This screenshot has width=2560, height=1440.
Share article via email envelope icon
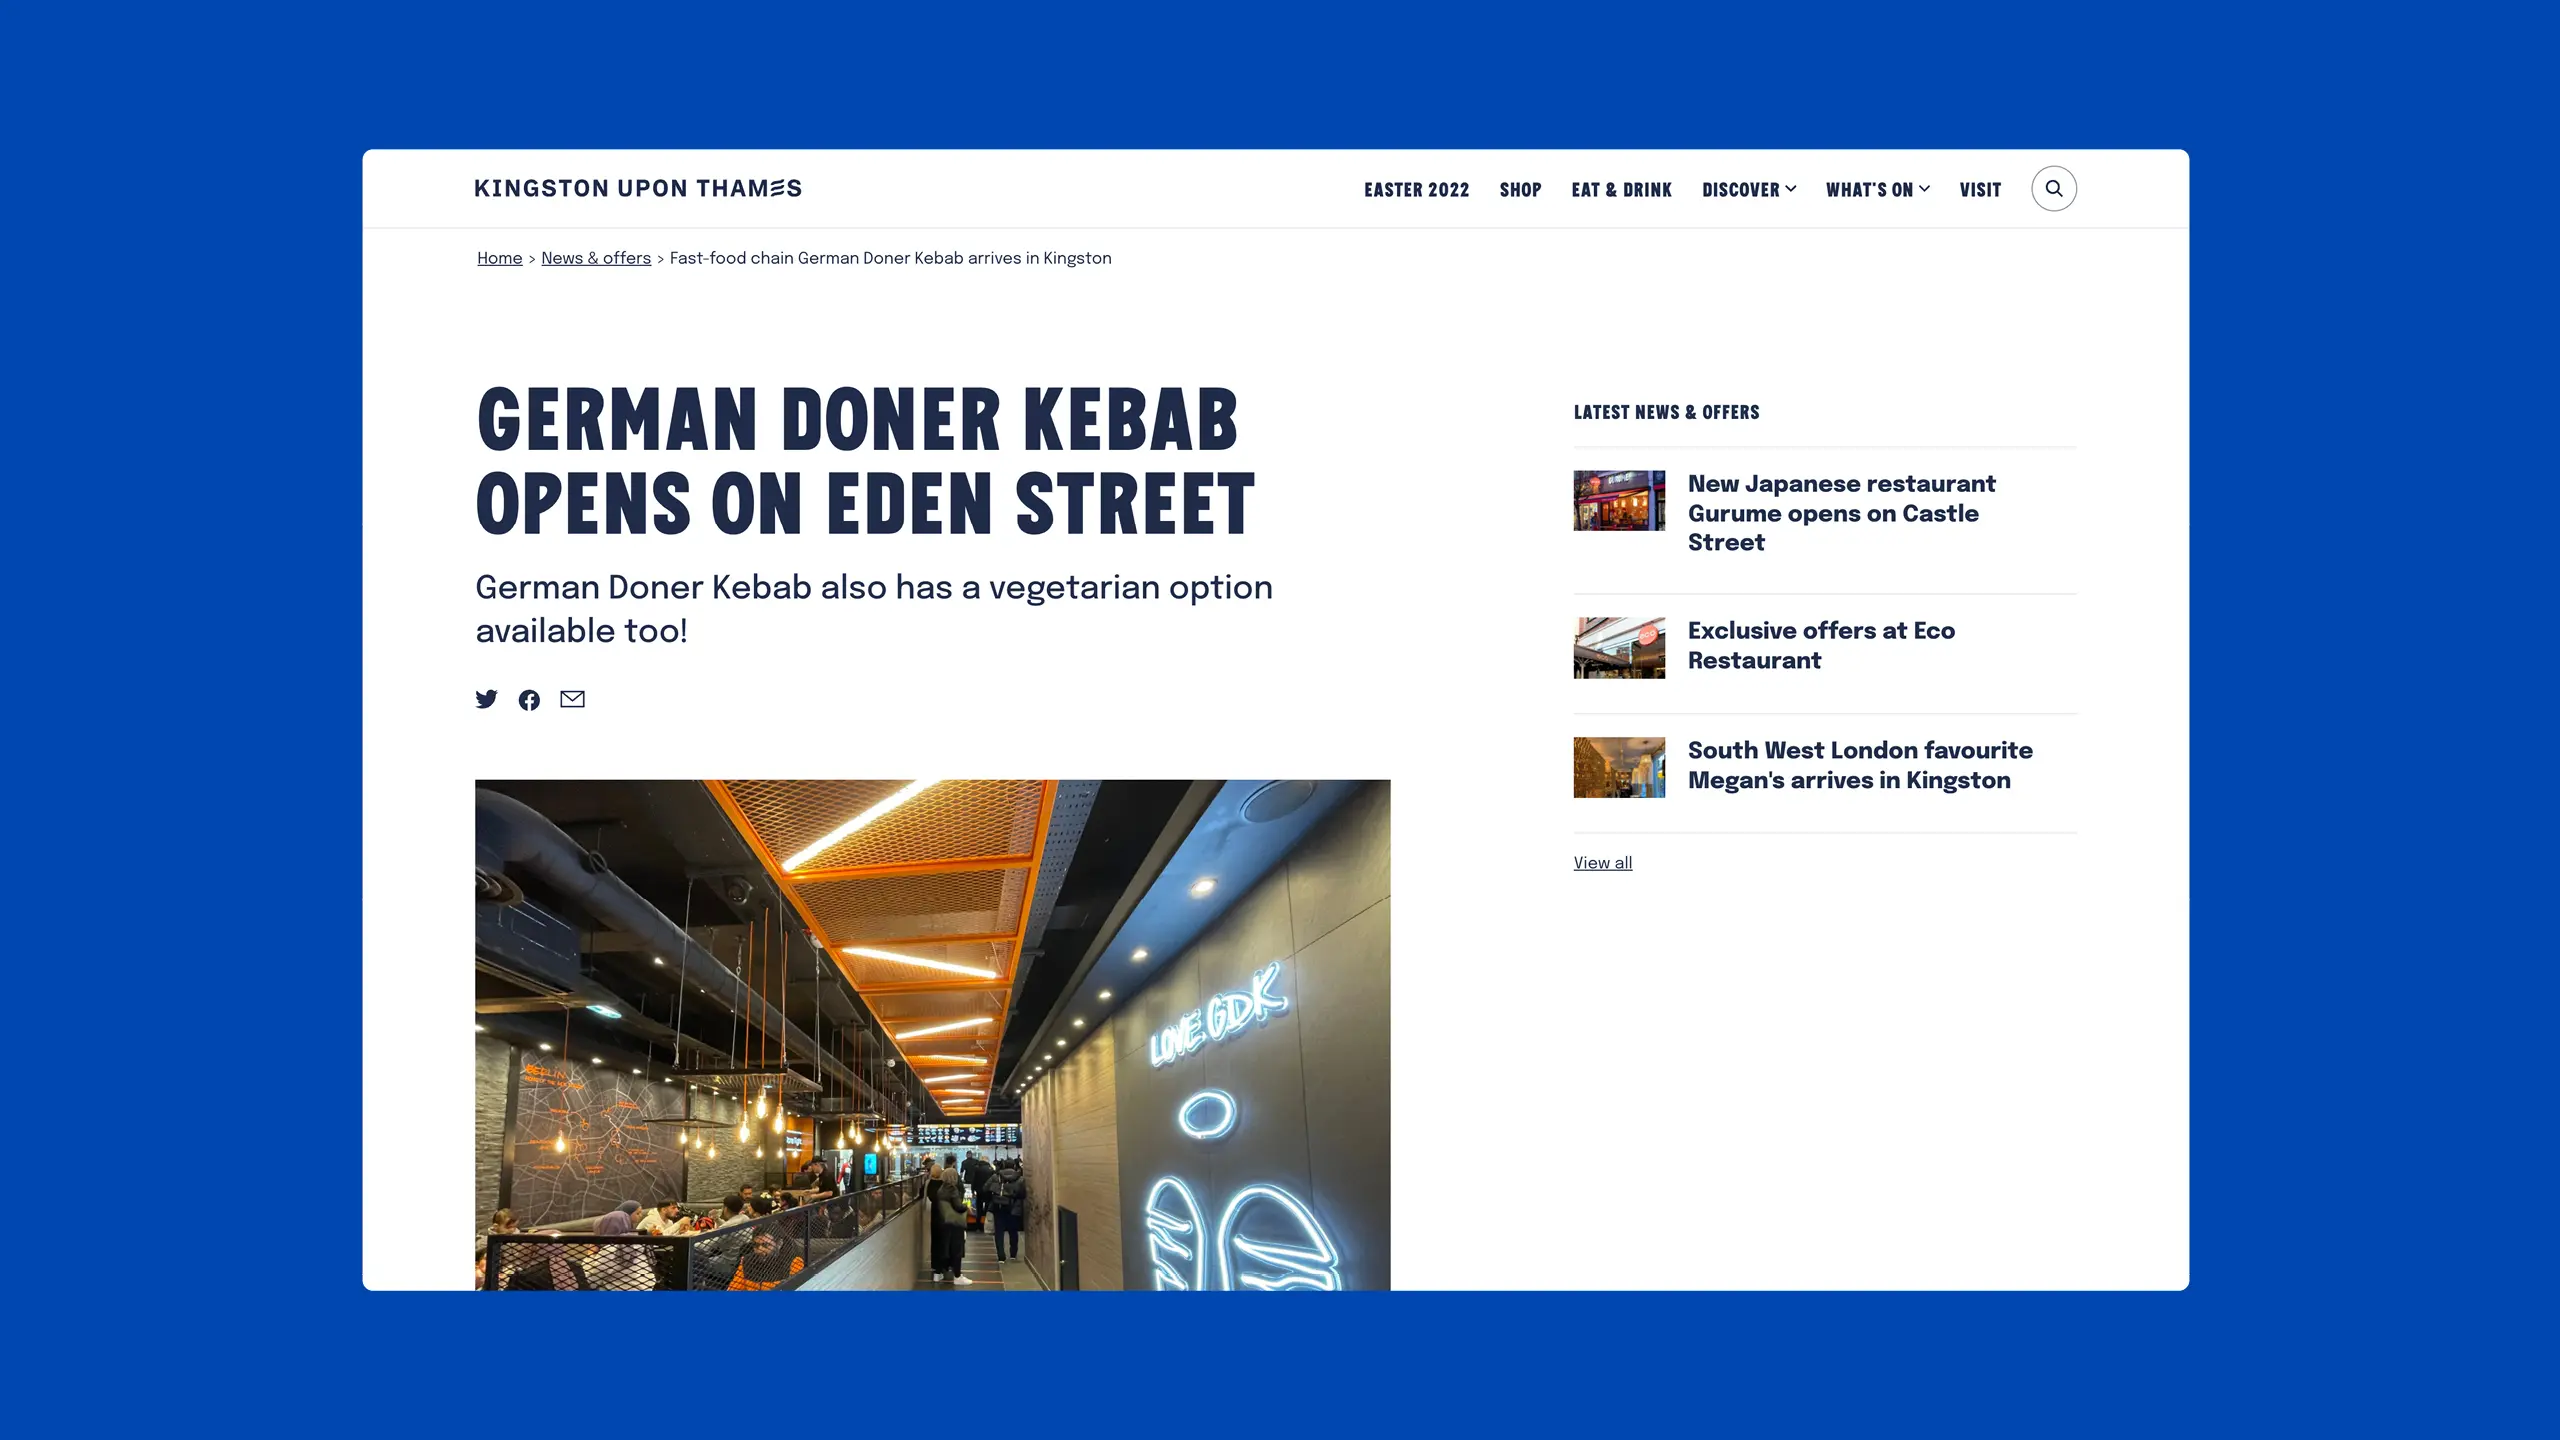(x=572, y=699)
